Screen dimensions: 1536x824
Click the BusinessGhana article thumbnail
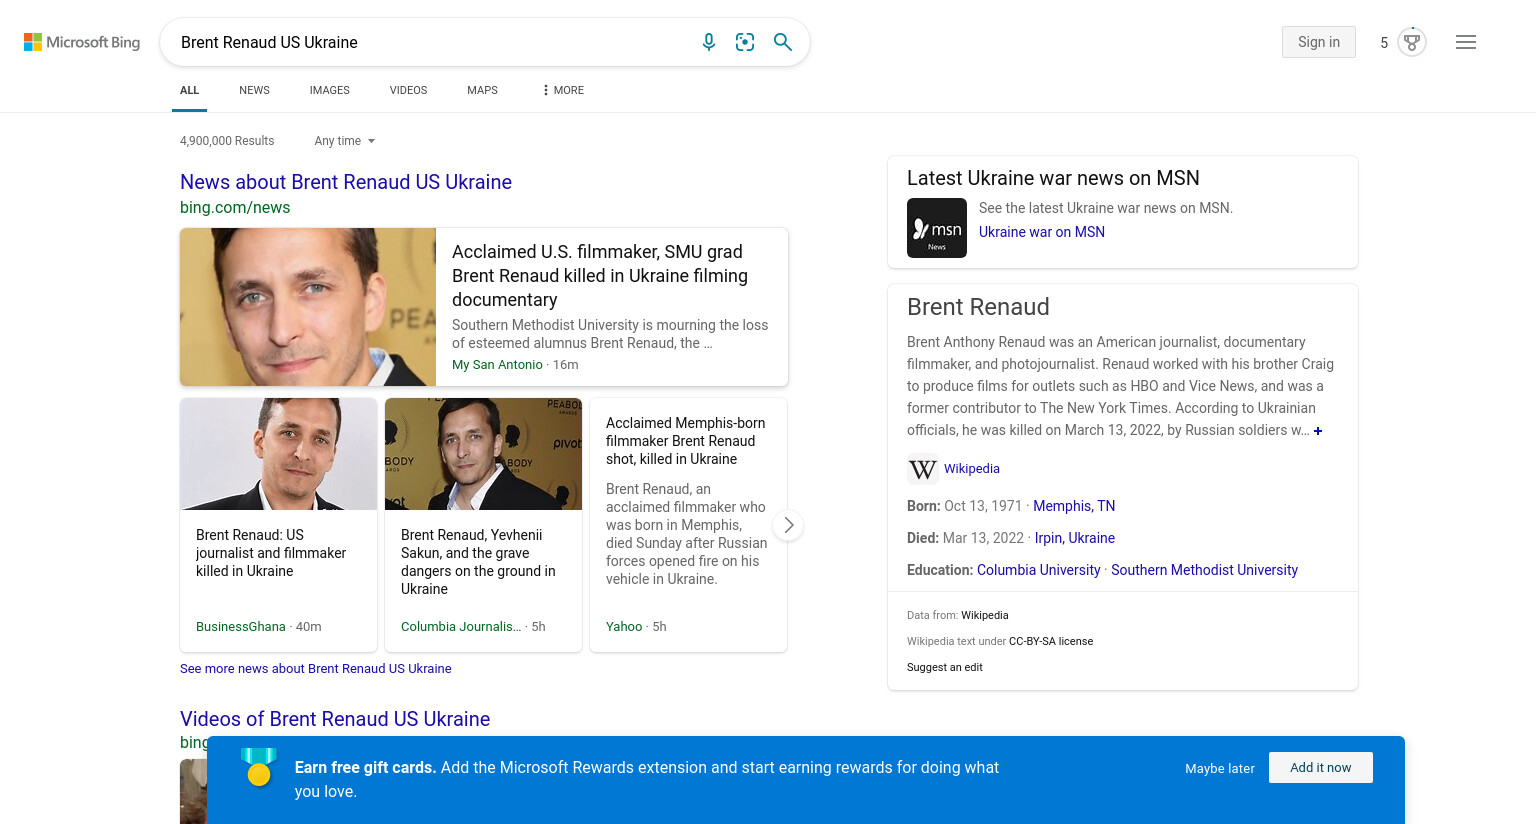pos(279,454)
